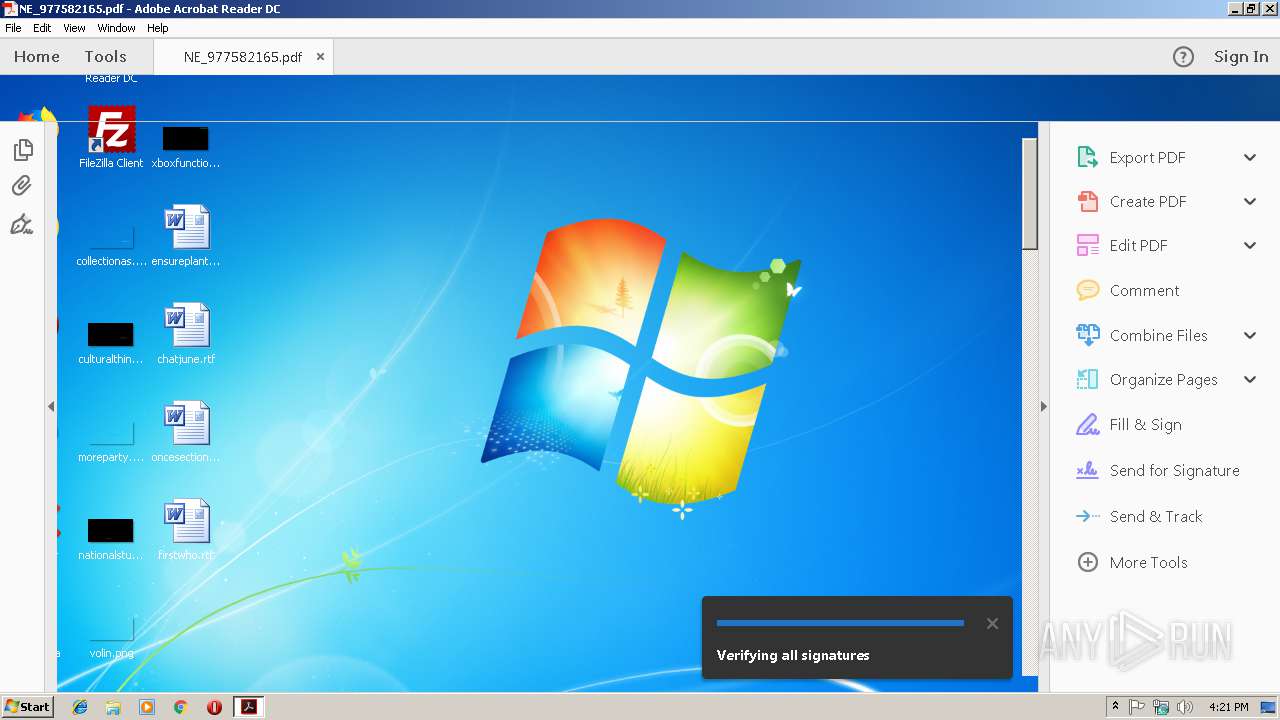Click the Comment tool label
1280x720 pixels.
click(x=1144, y=290)
